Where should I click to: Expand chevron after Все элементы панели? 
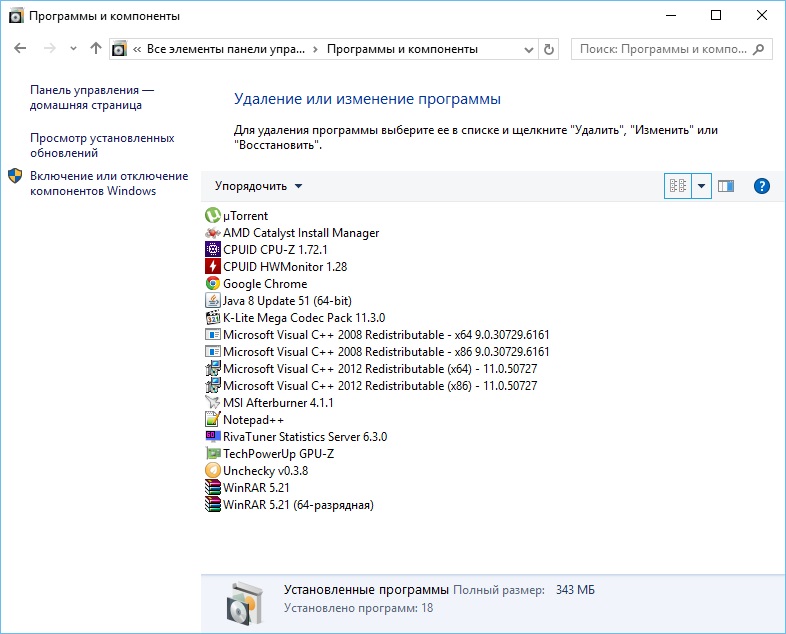[x=315, y=49]
